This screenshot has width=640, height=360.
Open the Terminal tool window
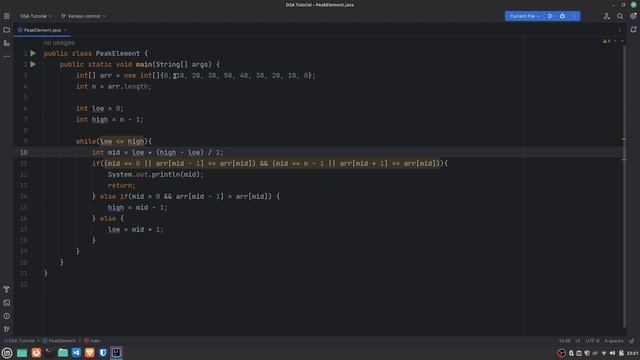(7, 303)
